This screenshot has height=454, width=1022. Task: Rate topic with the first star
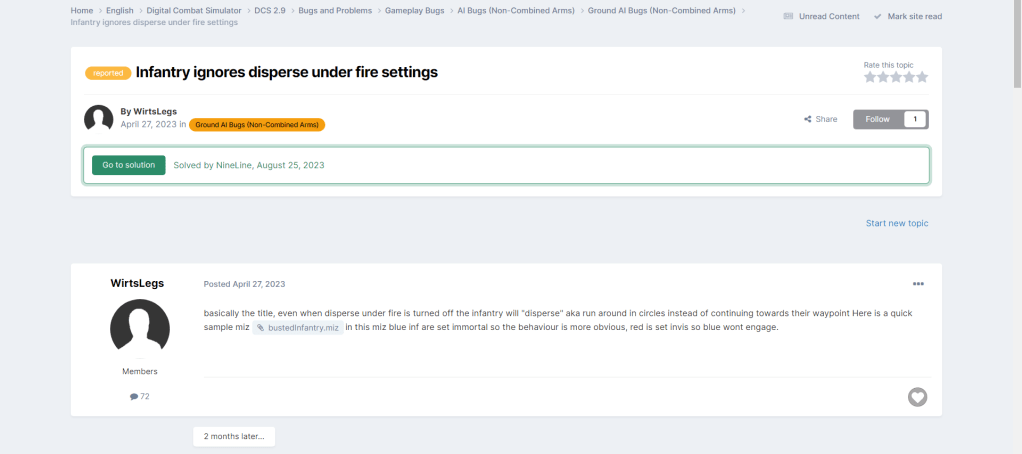coord(870,77)
